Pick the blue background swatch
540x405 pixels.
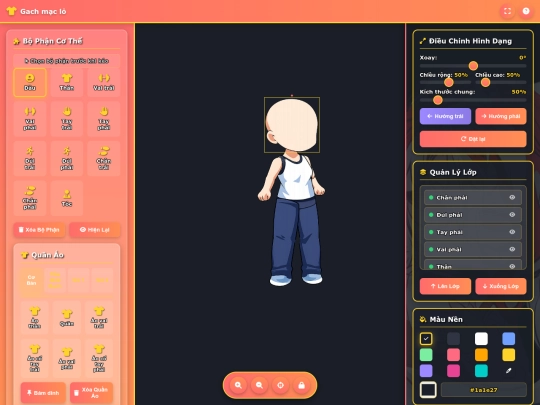509,339
